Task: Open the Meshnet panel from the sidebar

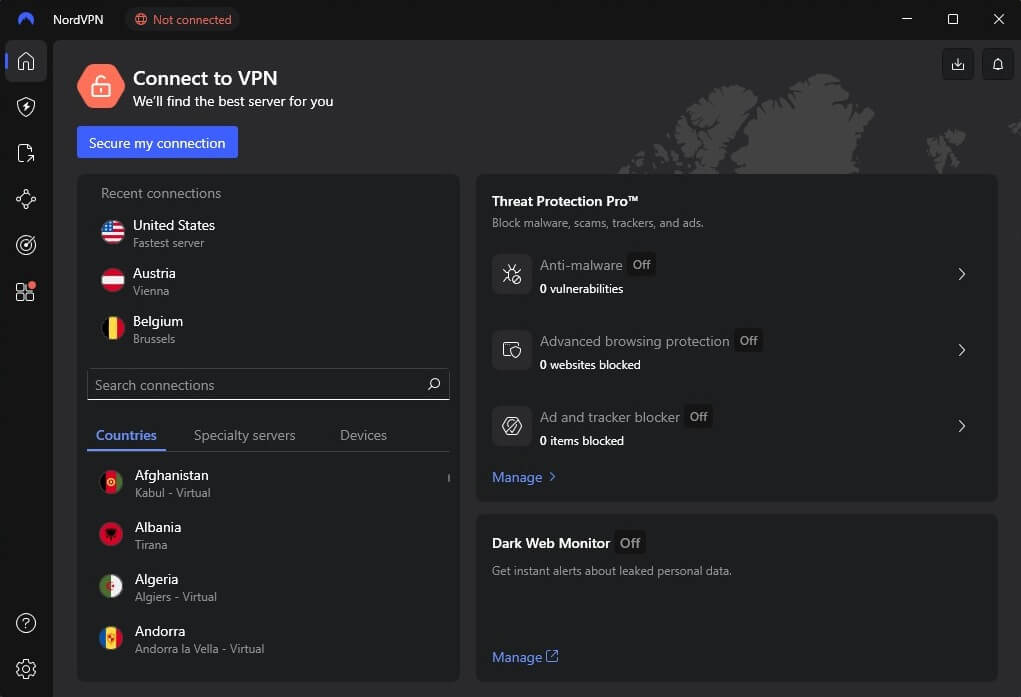Action: (x=25, y=199)
